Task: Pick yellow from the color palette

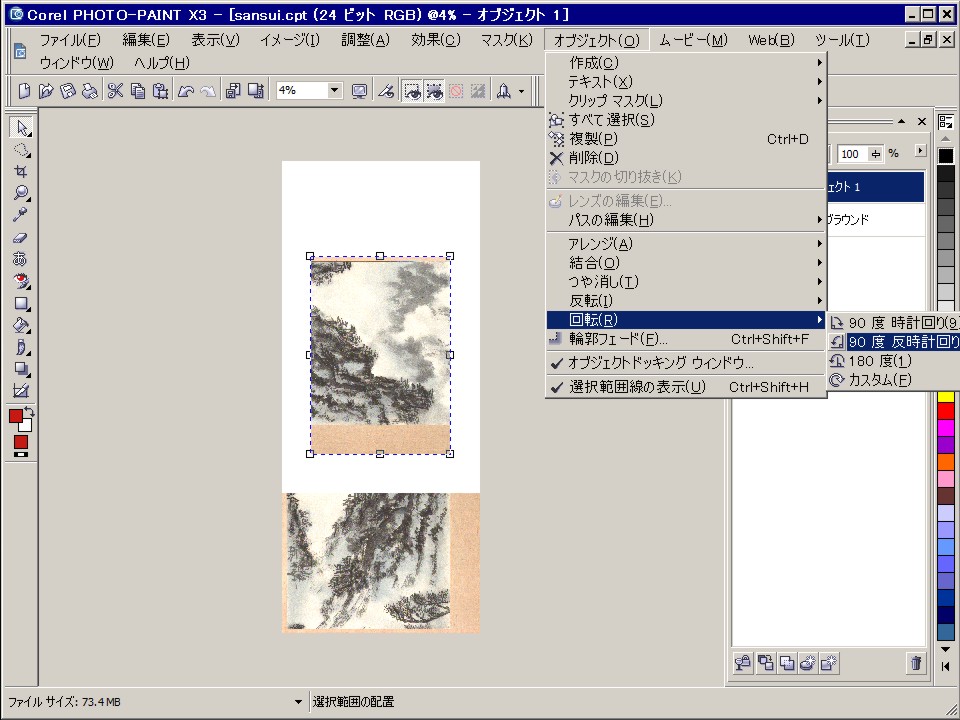Action: coord(946,396)
